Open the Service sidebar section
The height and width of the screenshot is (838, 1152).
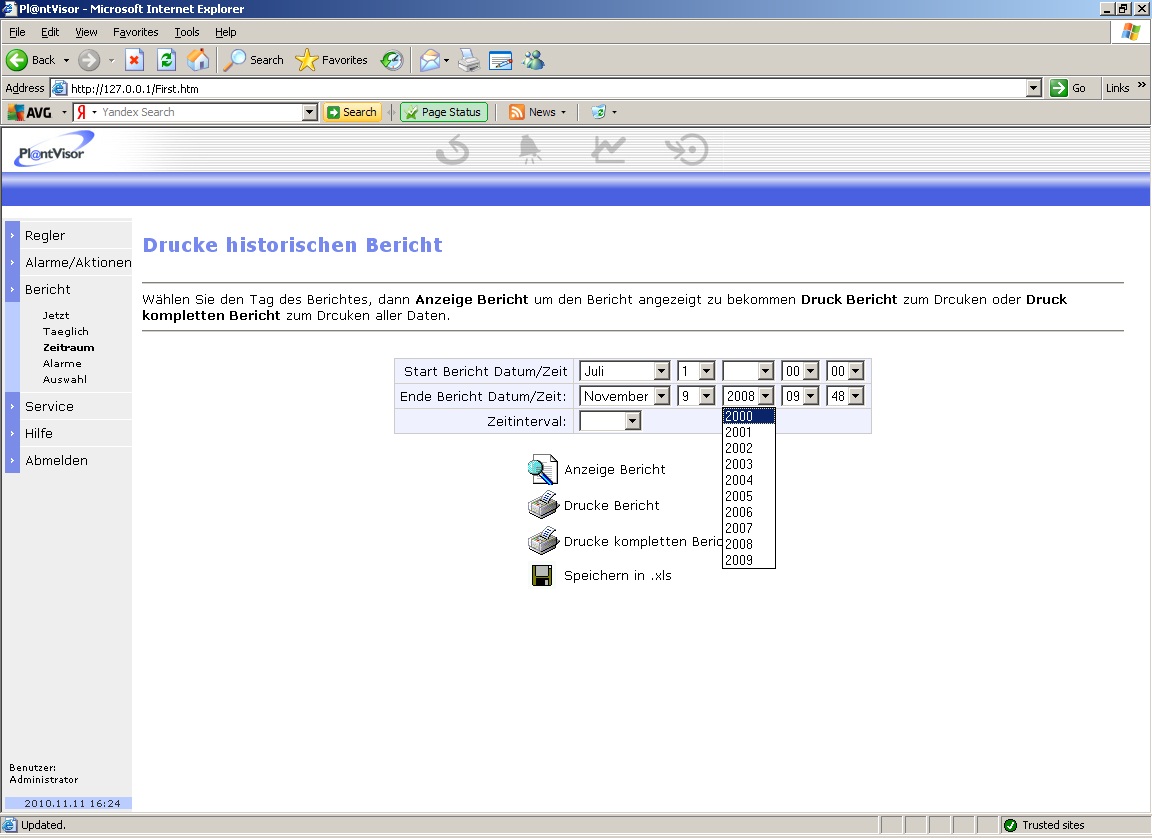(x=49, y=407)
